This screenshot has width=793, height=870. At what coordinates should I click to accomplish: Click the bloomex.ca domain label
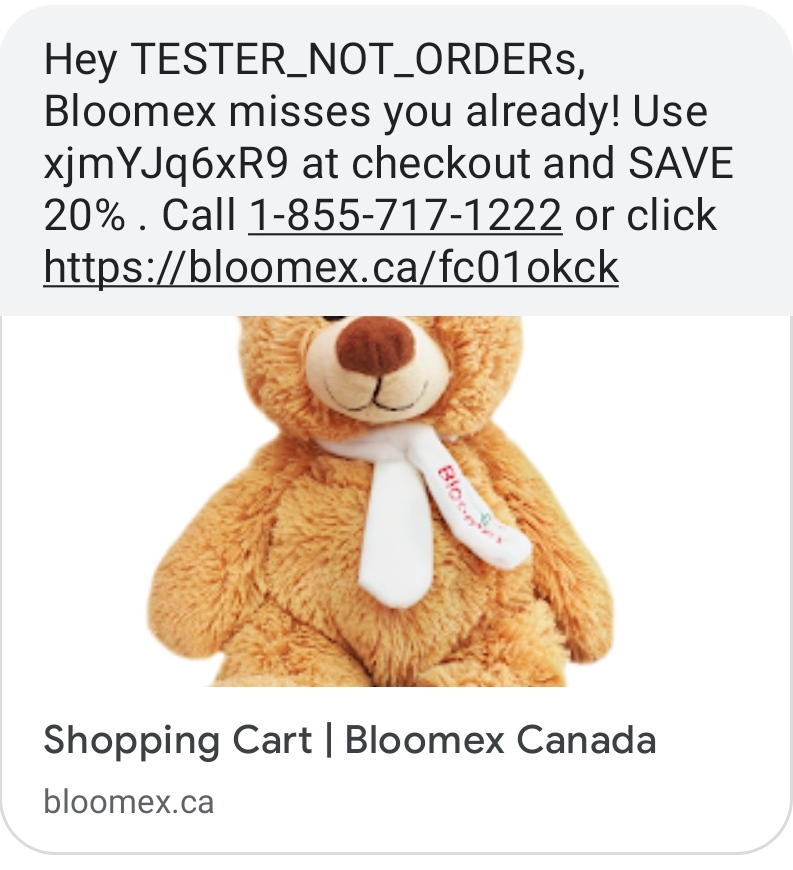(x=129, y=802)
